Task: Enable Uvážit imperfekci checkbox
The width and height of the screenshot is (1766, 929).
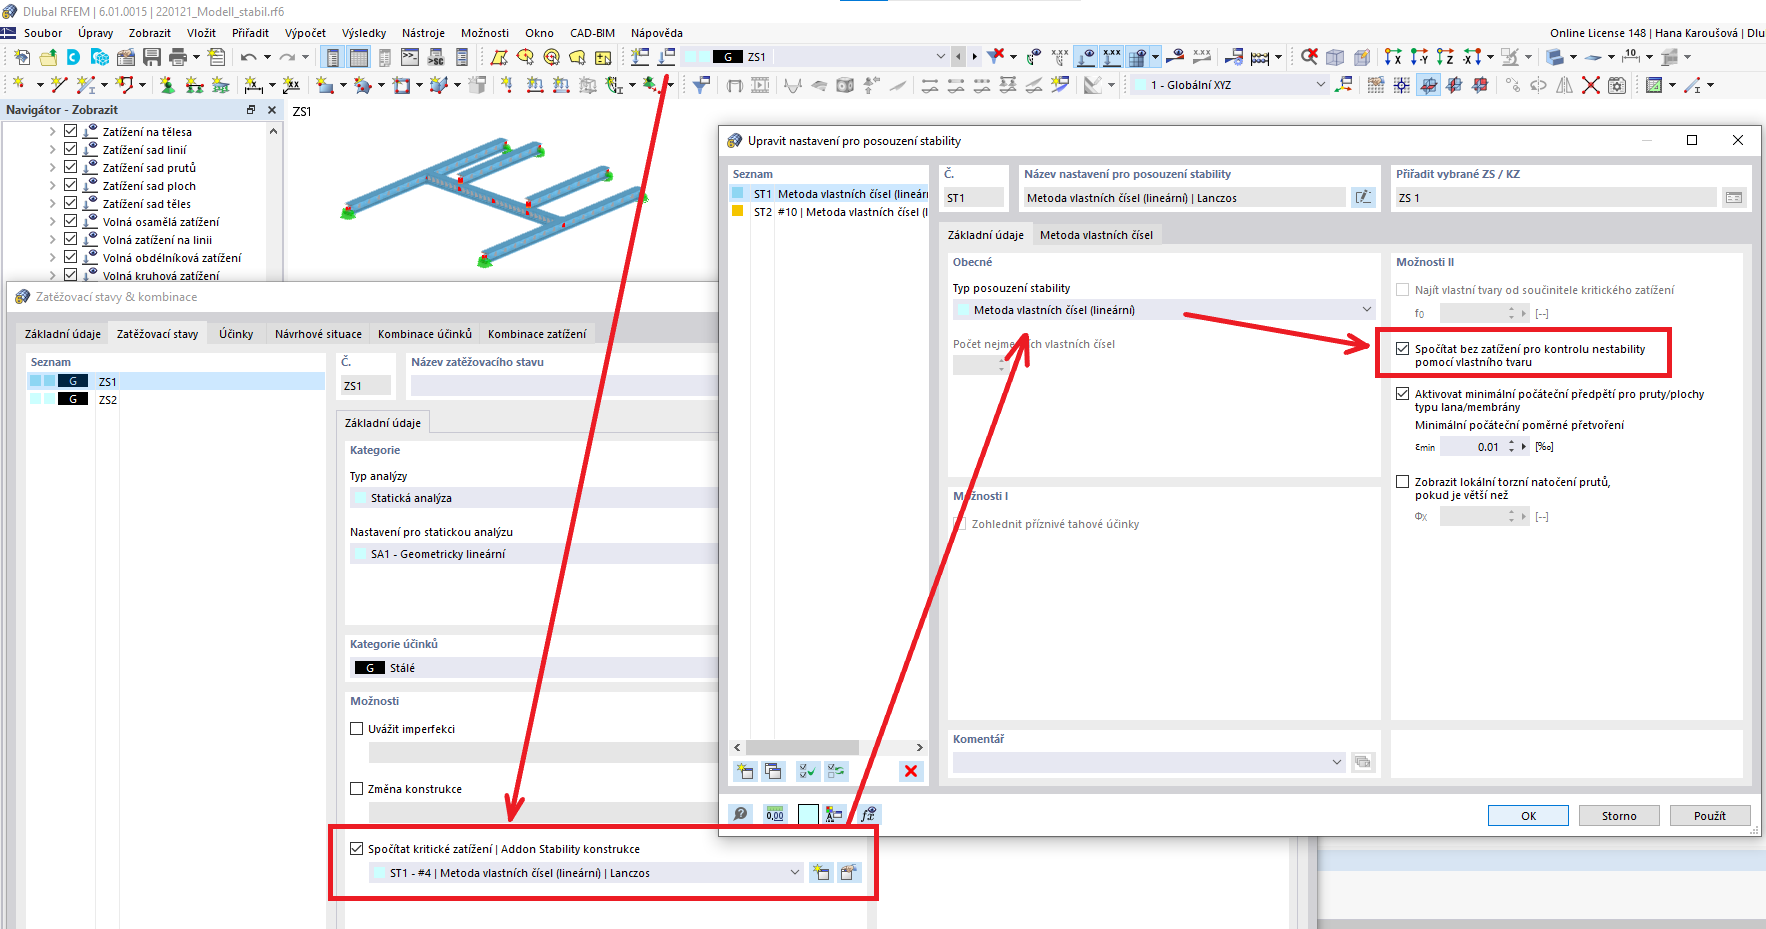Action: pos(357,728)
